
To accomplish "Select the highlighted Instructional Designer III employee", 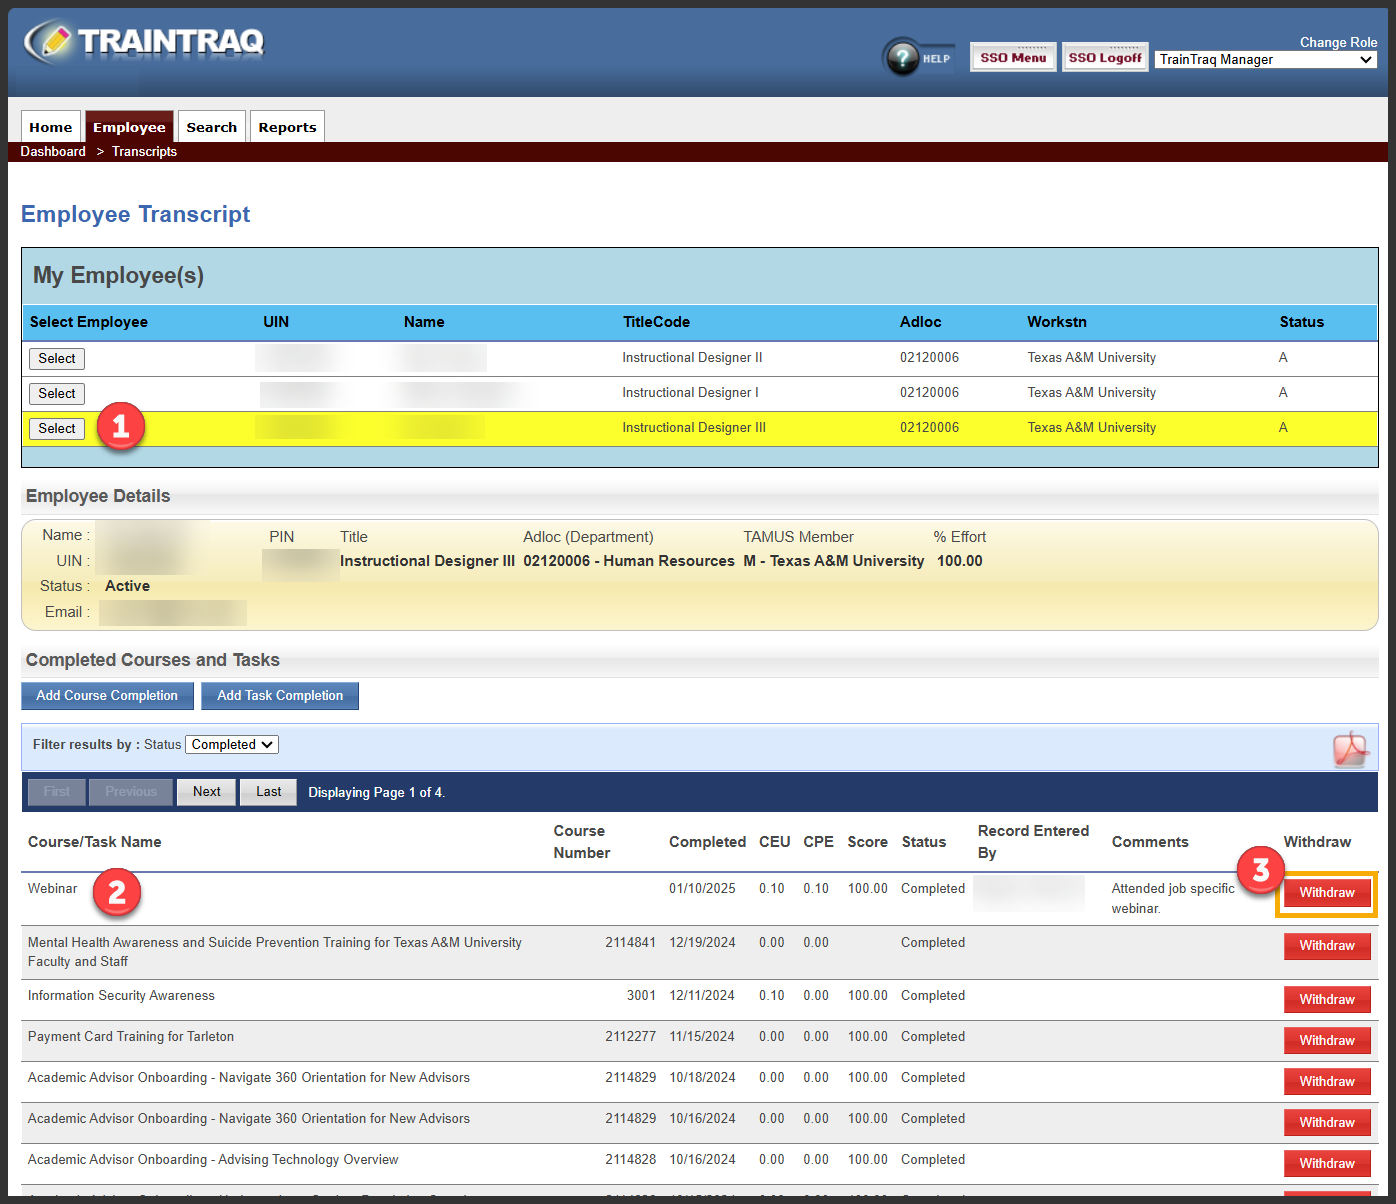I will (x=56, y=428).
